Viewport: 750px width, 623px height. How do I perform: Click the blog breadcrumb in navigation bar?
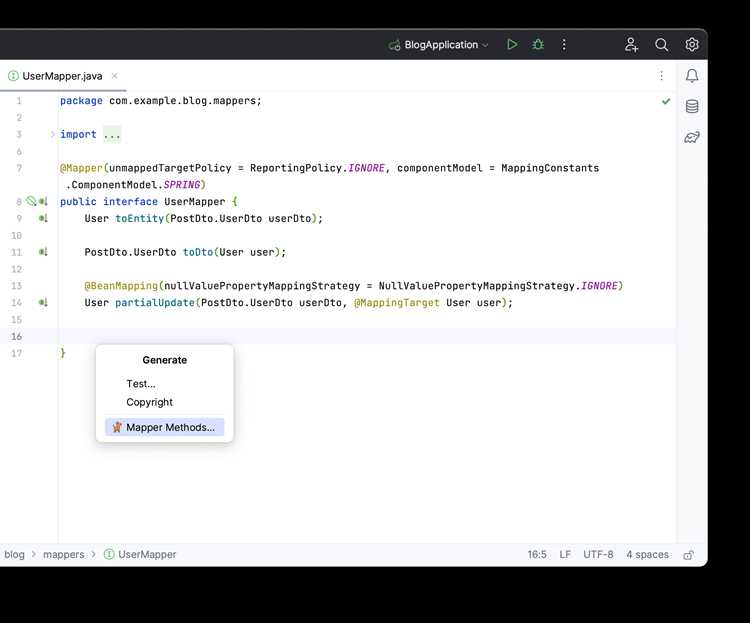pyautogui.click(x=14, y=554)
